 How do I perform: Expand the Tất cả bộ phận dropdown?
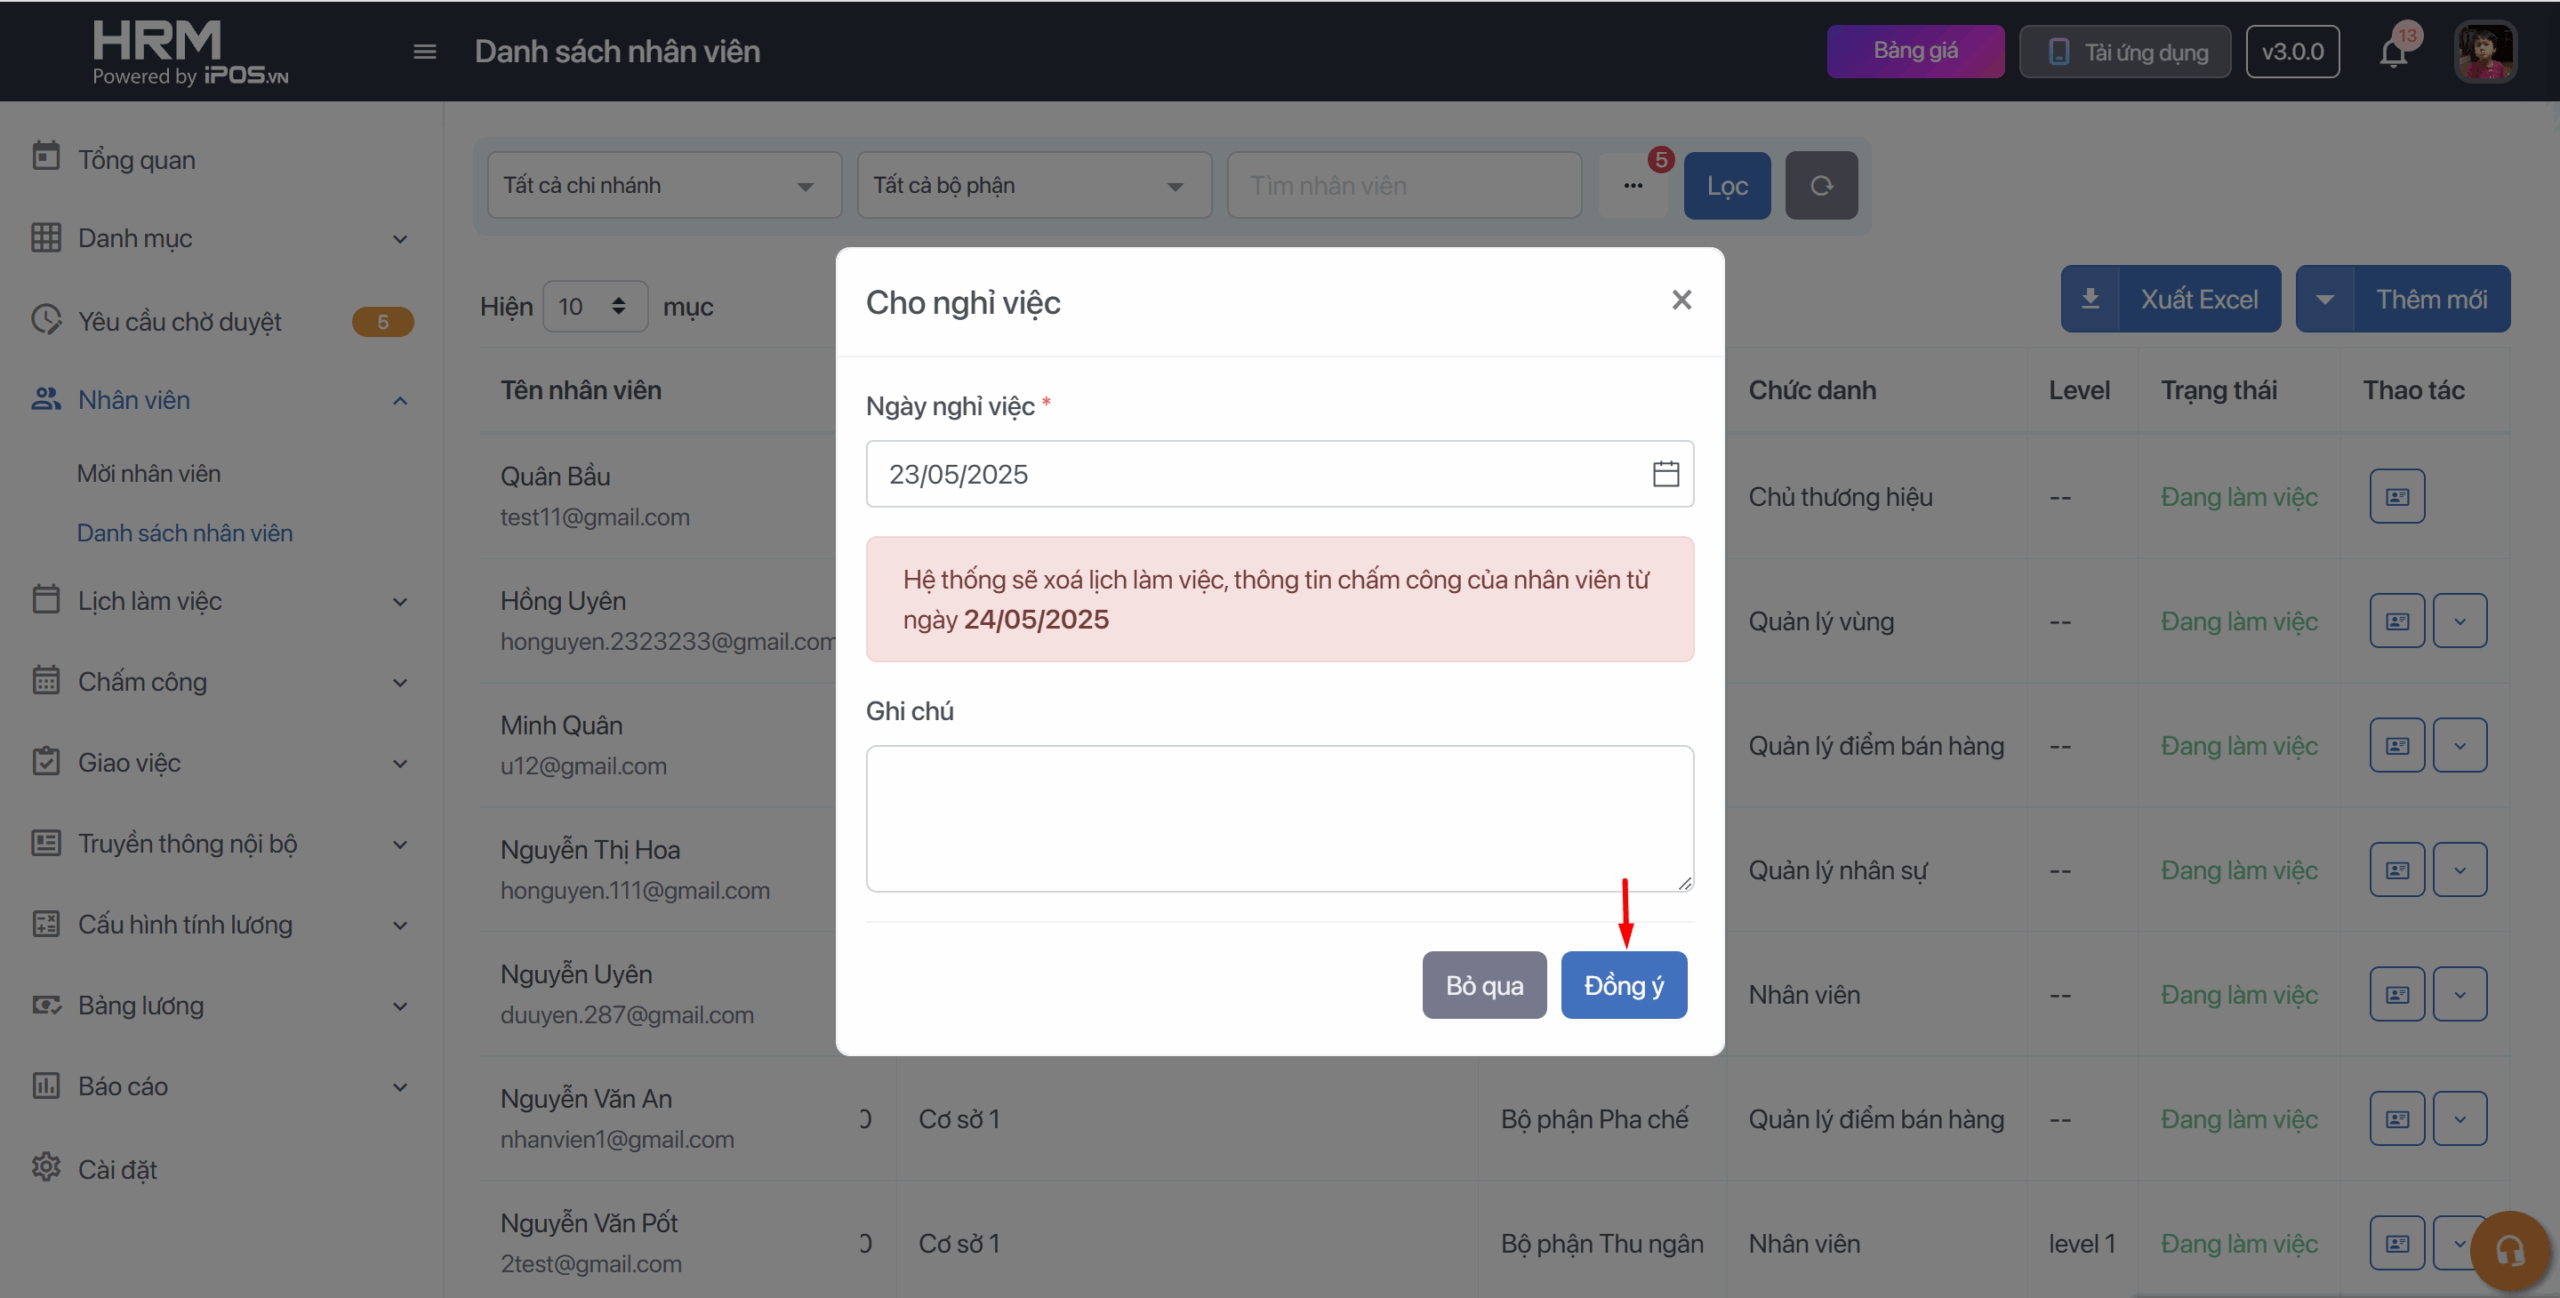(x=1034, y=186)
